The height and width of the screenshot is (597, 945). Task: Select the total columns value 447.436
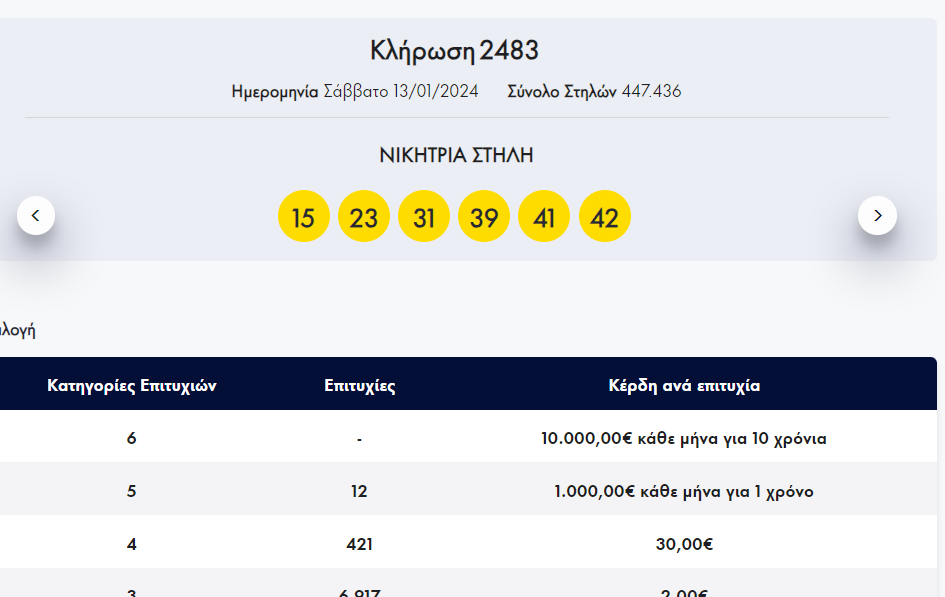(651, 92)
